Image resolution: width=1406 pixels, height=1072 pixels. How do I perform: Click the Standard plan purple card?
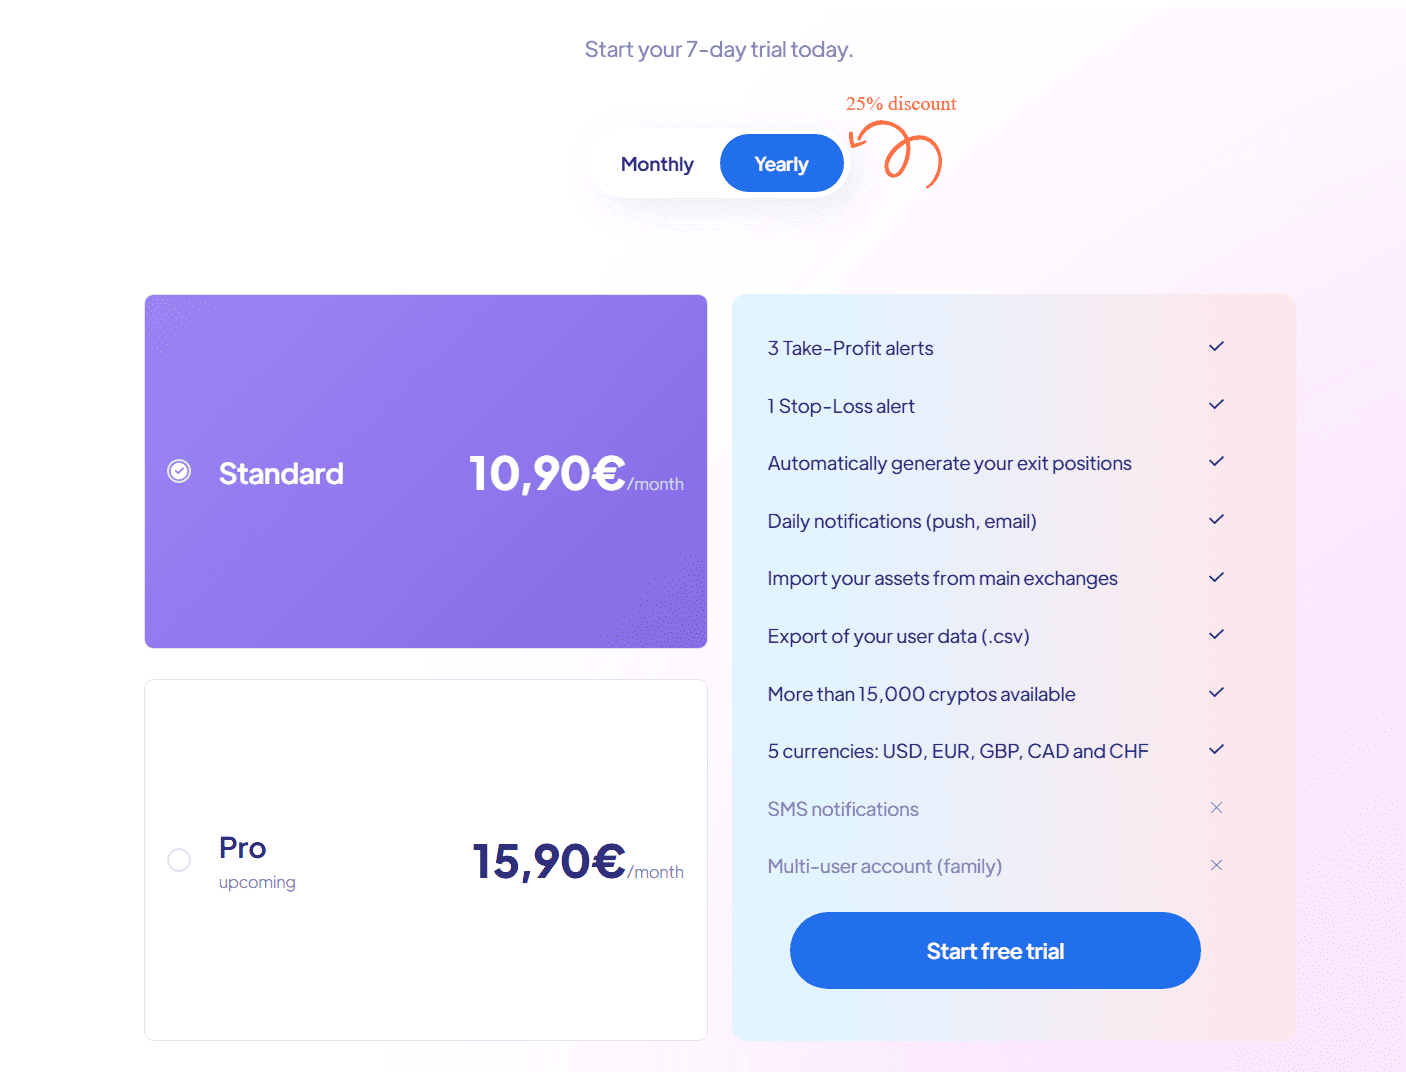(425, 570)
